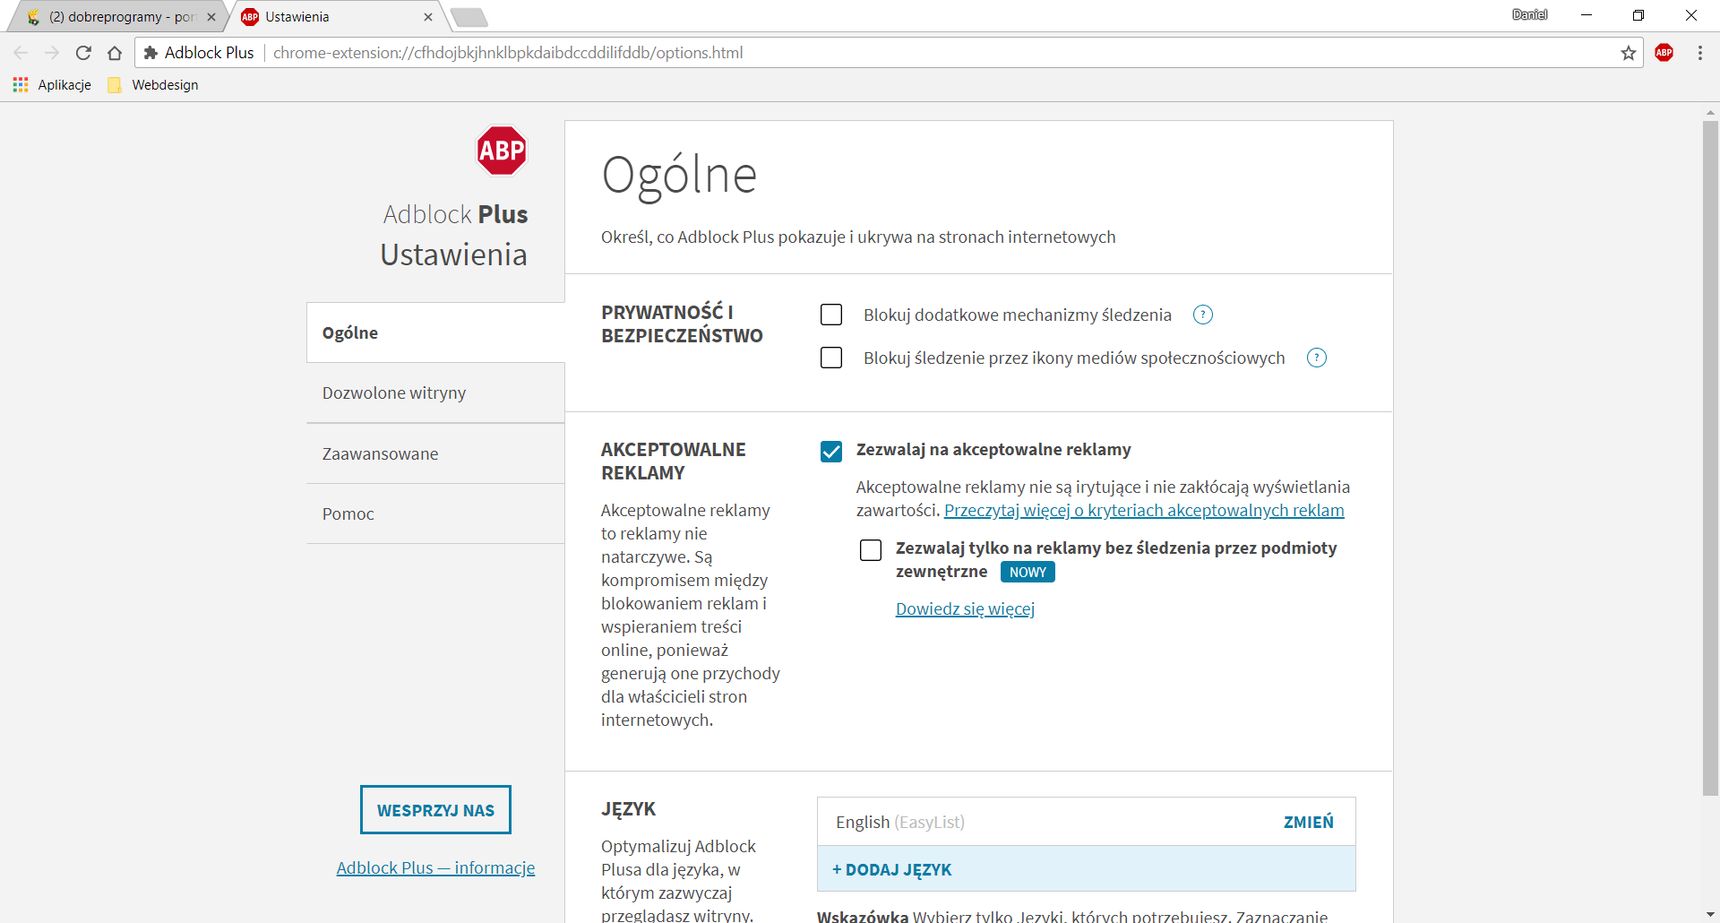Open the Chrome three-dot menu
The width and height of the screenshot is (1720, 923).
[1700, 53]
